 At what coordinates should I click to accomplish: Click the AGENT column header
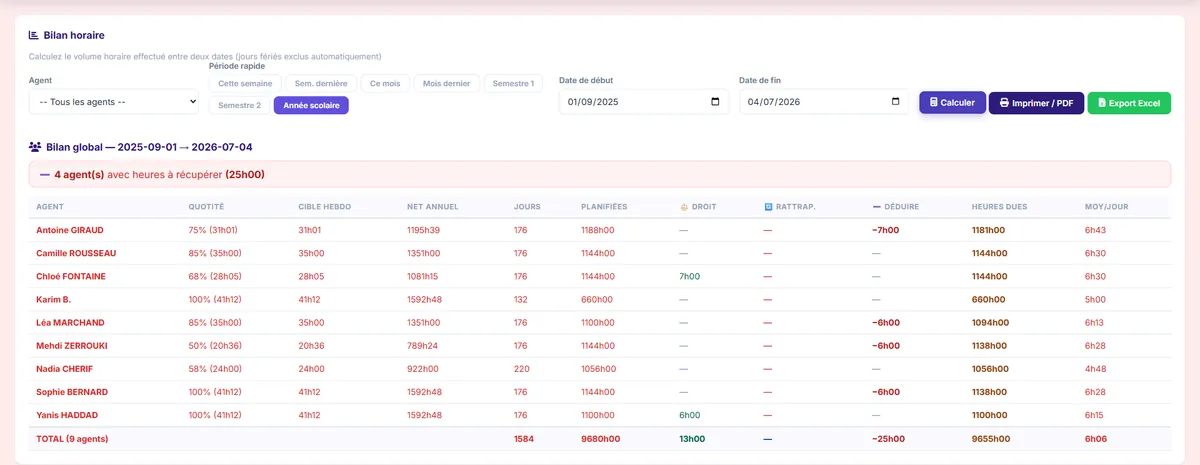50,207
